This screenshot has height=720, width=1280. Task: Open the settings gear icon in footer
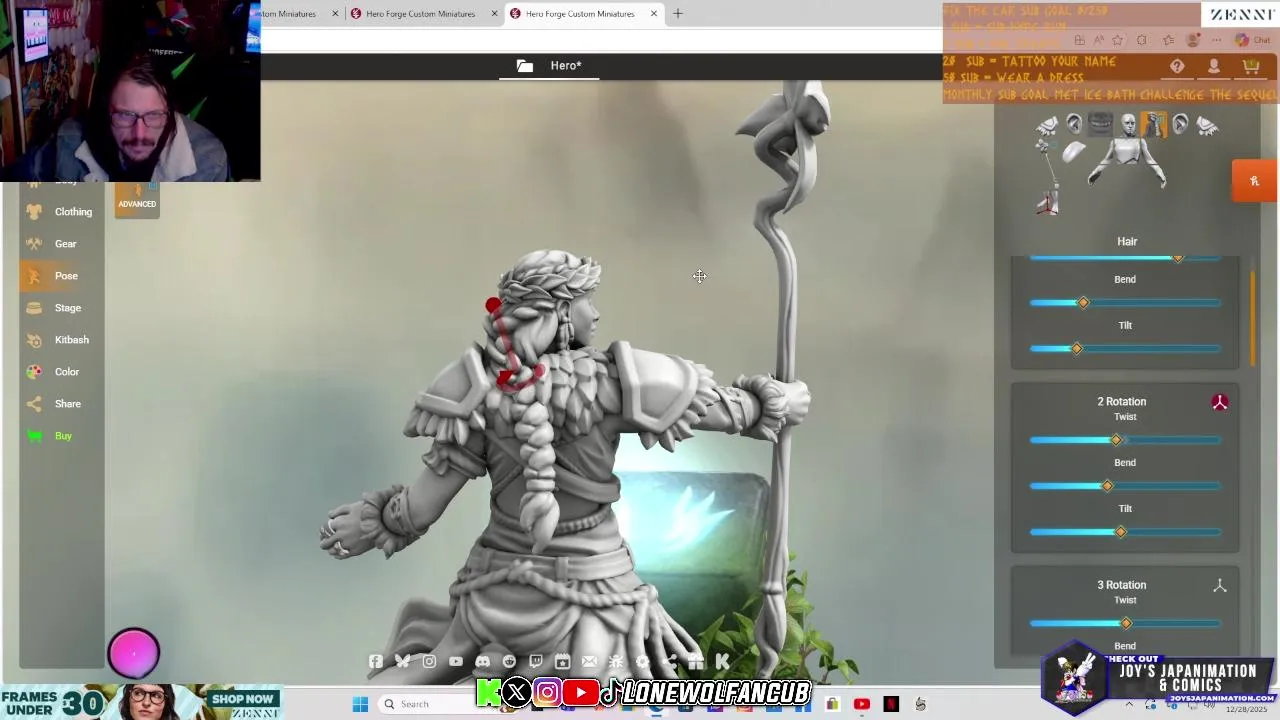coord(643,661)
